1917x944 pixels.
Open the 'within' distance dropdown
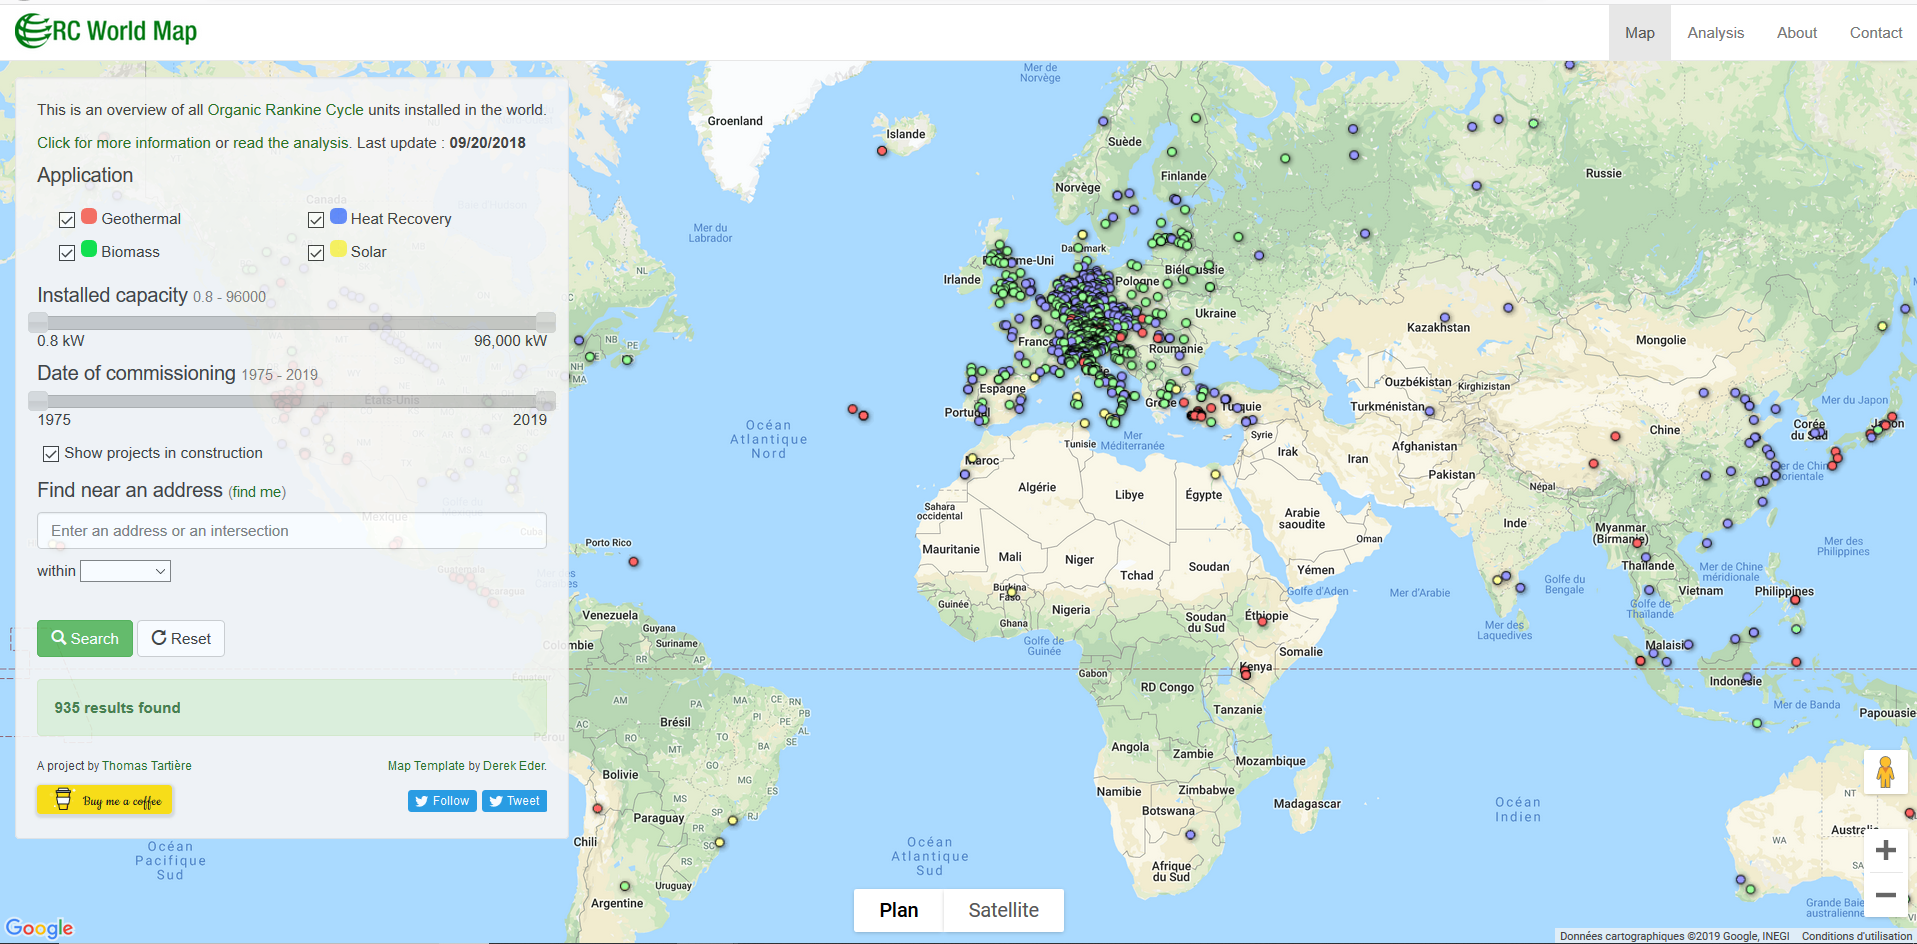[125, 571]
